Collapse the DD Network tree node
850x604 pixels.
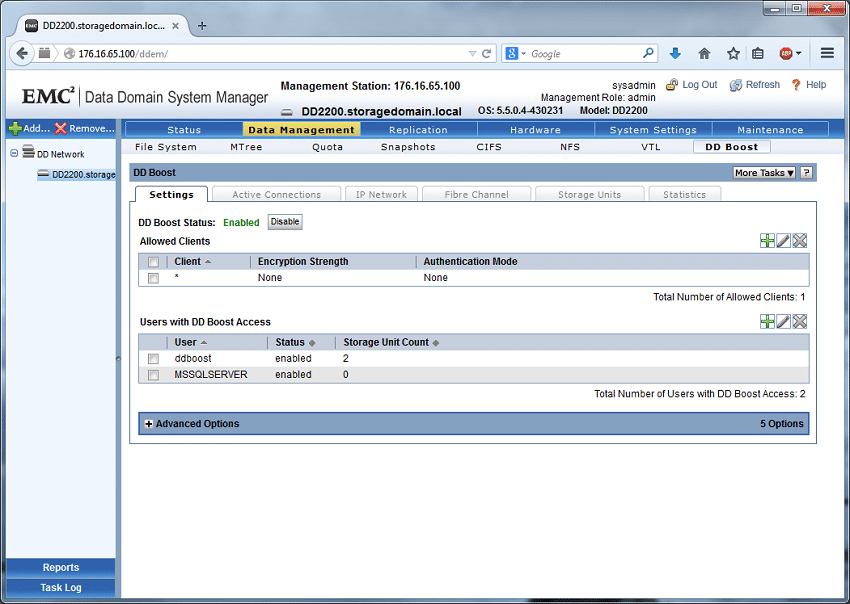14,153
